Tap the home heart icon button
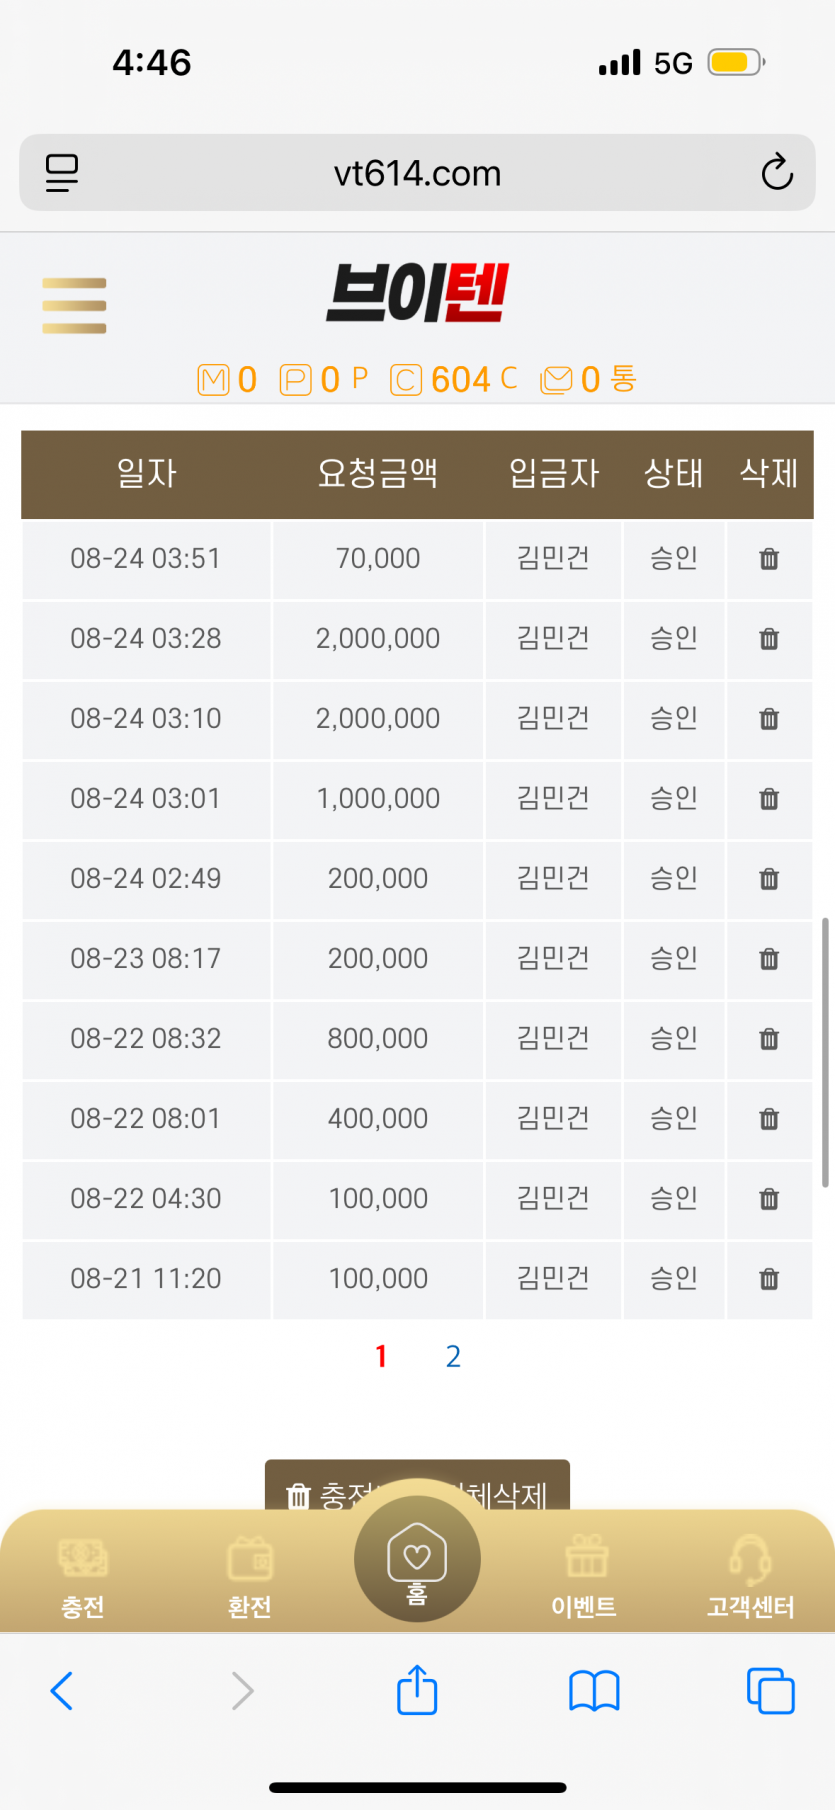The image size is (835, 1810). point(417,1559)
